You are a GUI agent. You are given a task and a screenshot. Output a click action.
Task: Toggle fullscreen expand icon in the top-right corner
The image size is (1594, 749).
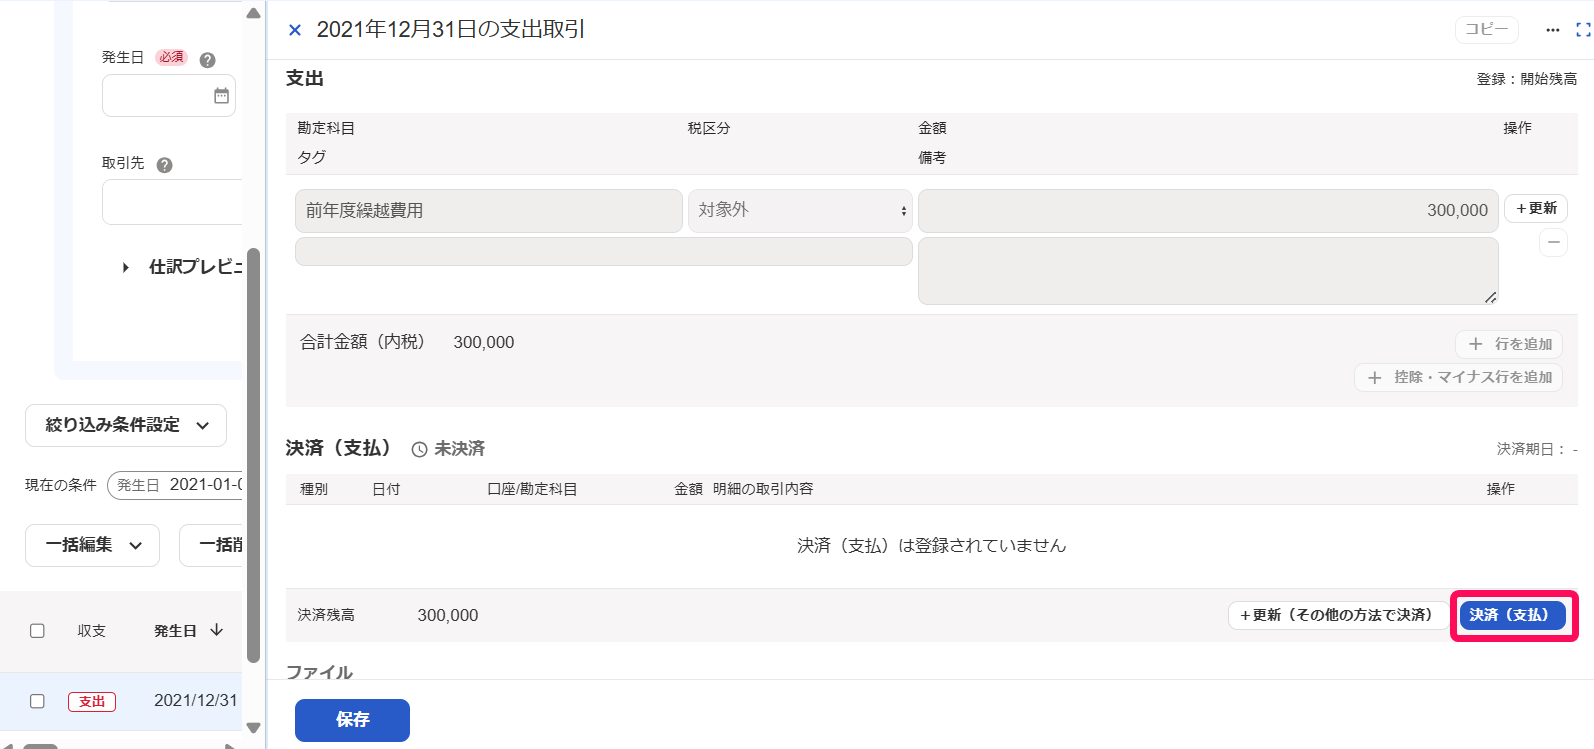(x=1583, y=30)
